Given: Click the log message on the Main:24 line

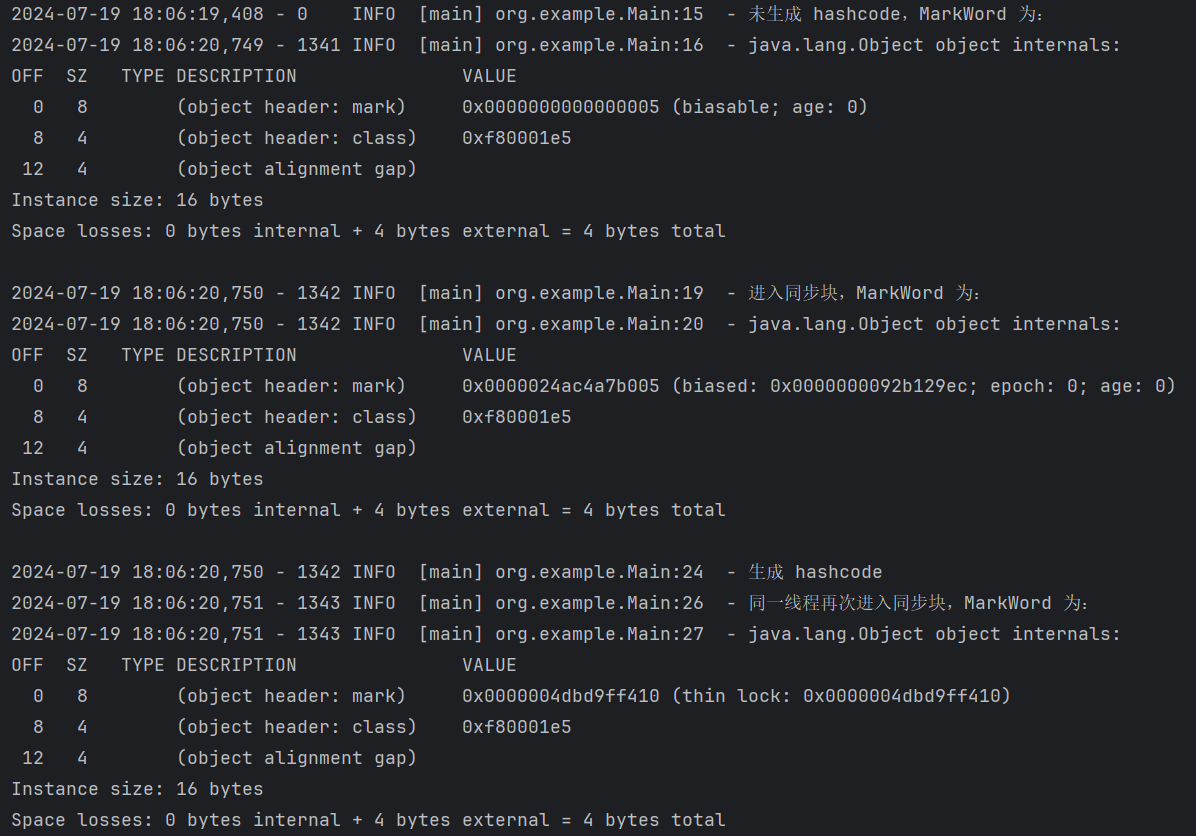Looking at the screenshot, I should click(815, 572).
